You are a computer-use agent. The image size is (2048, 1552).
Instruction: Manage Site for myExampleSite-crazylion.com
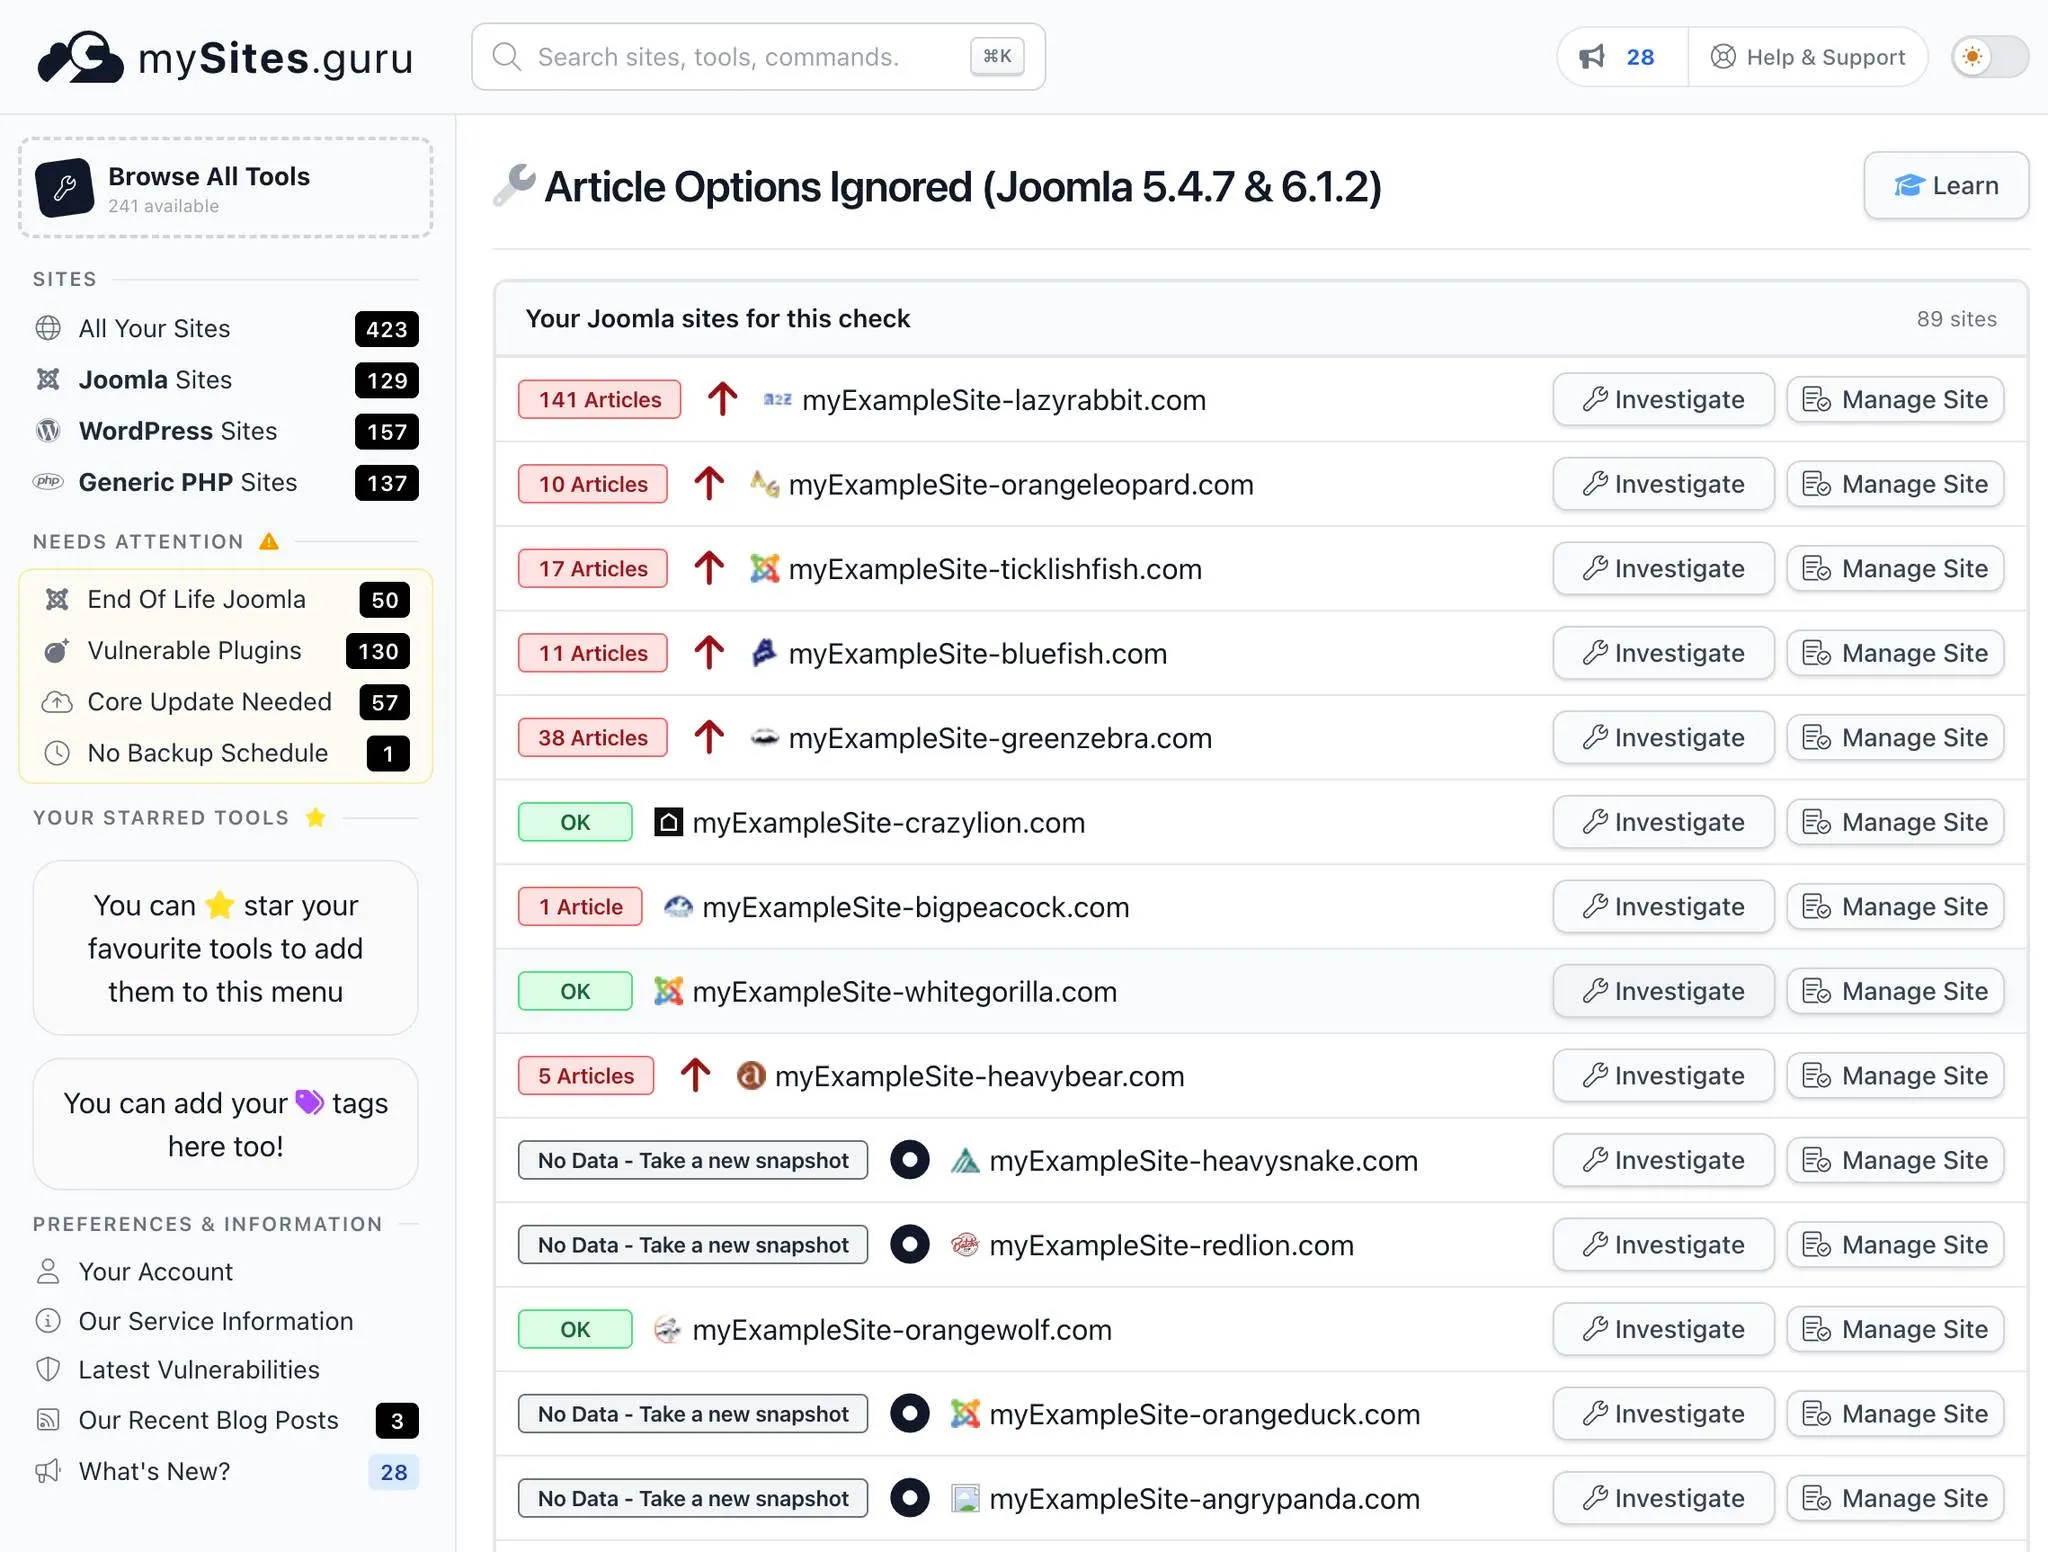pos(1895,822)
